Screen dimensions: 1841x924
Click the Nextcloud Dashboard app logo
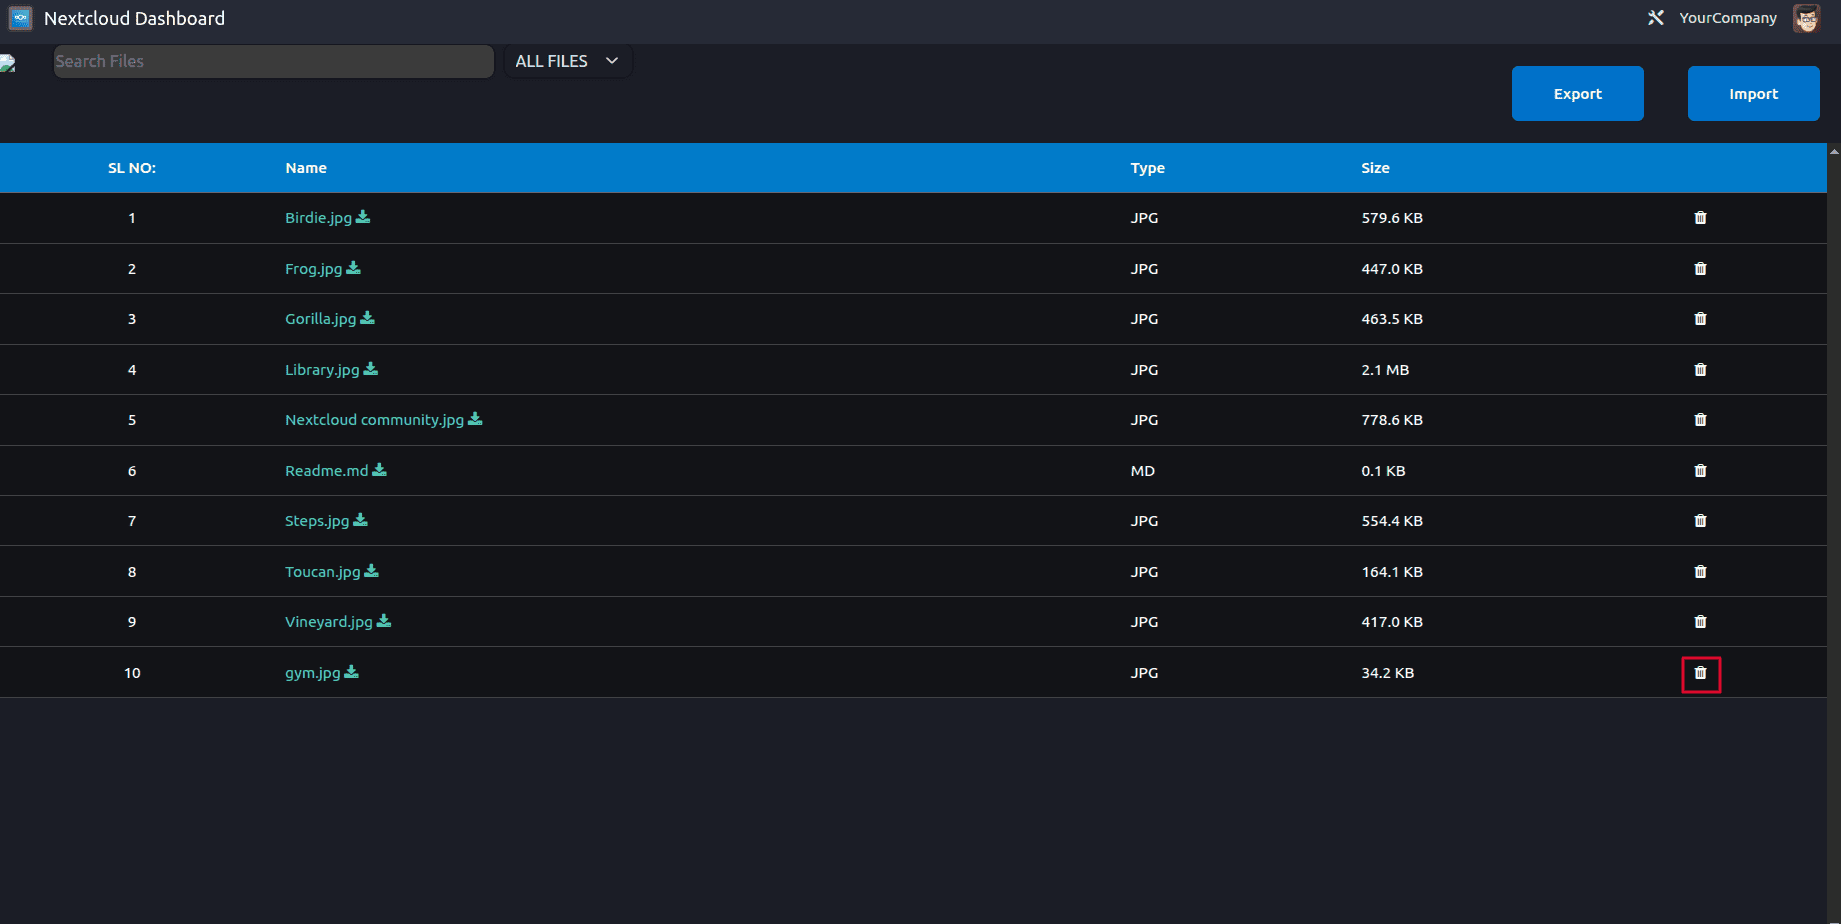[20, 18]
